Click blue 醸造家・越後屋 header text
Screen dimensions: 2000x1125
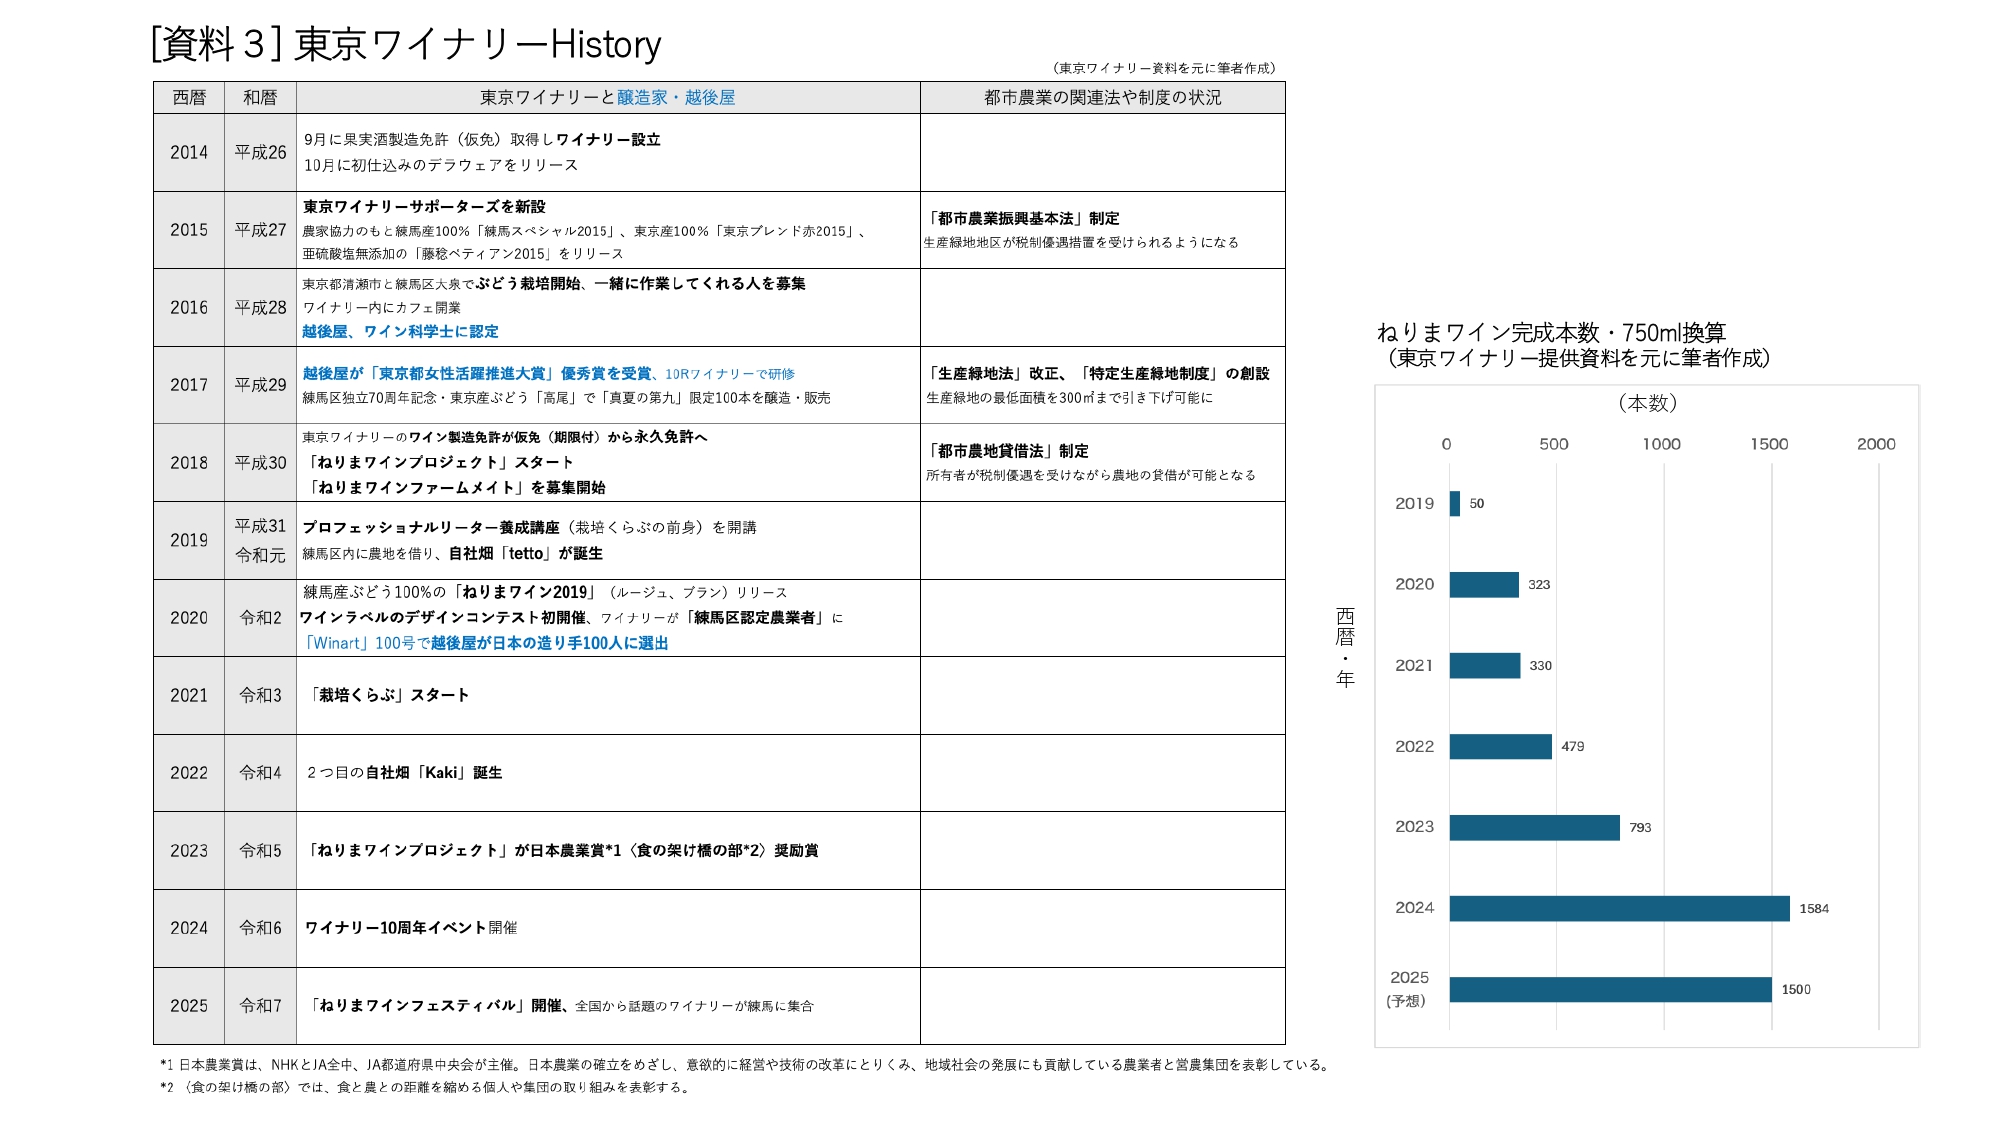click(676, 97)
